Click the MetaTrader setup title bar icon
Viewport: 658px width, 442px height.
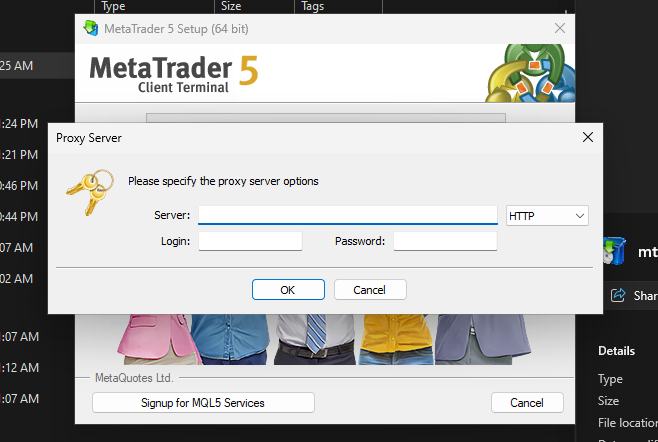click(91, 29)
